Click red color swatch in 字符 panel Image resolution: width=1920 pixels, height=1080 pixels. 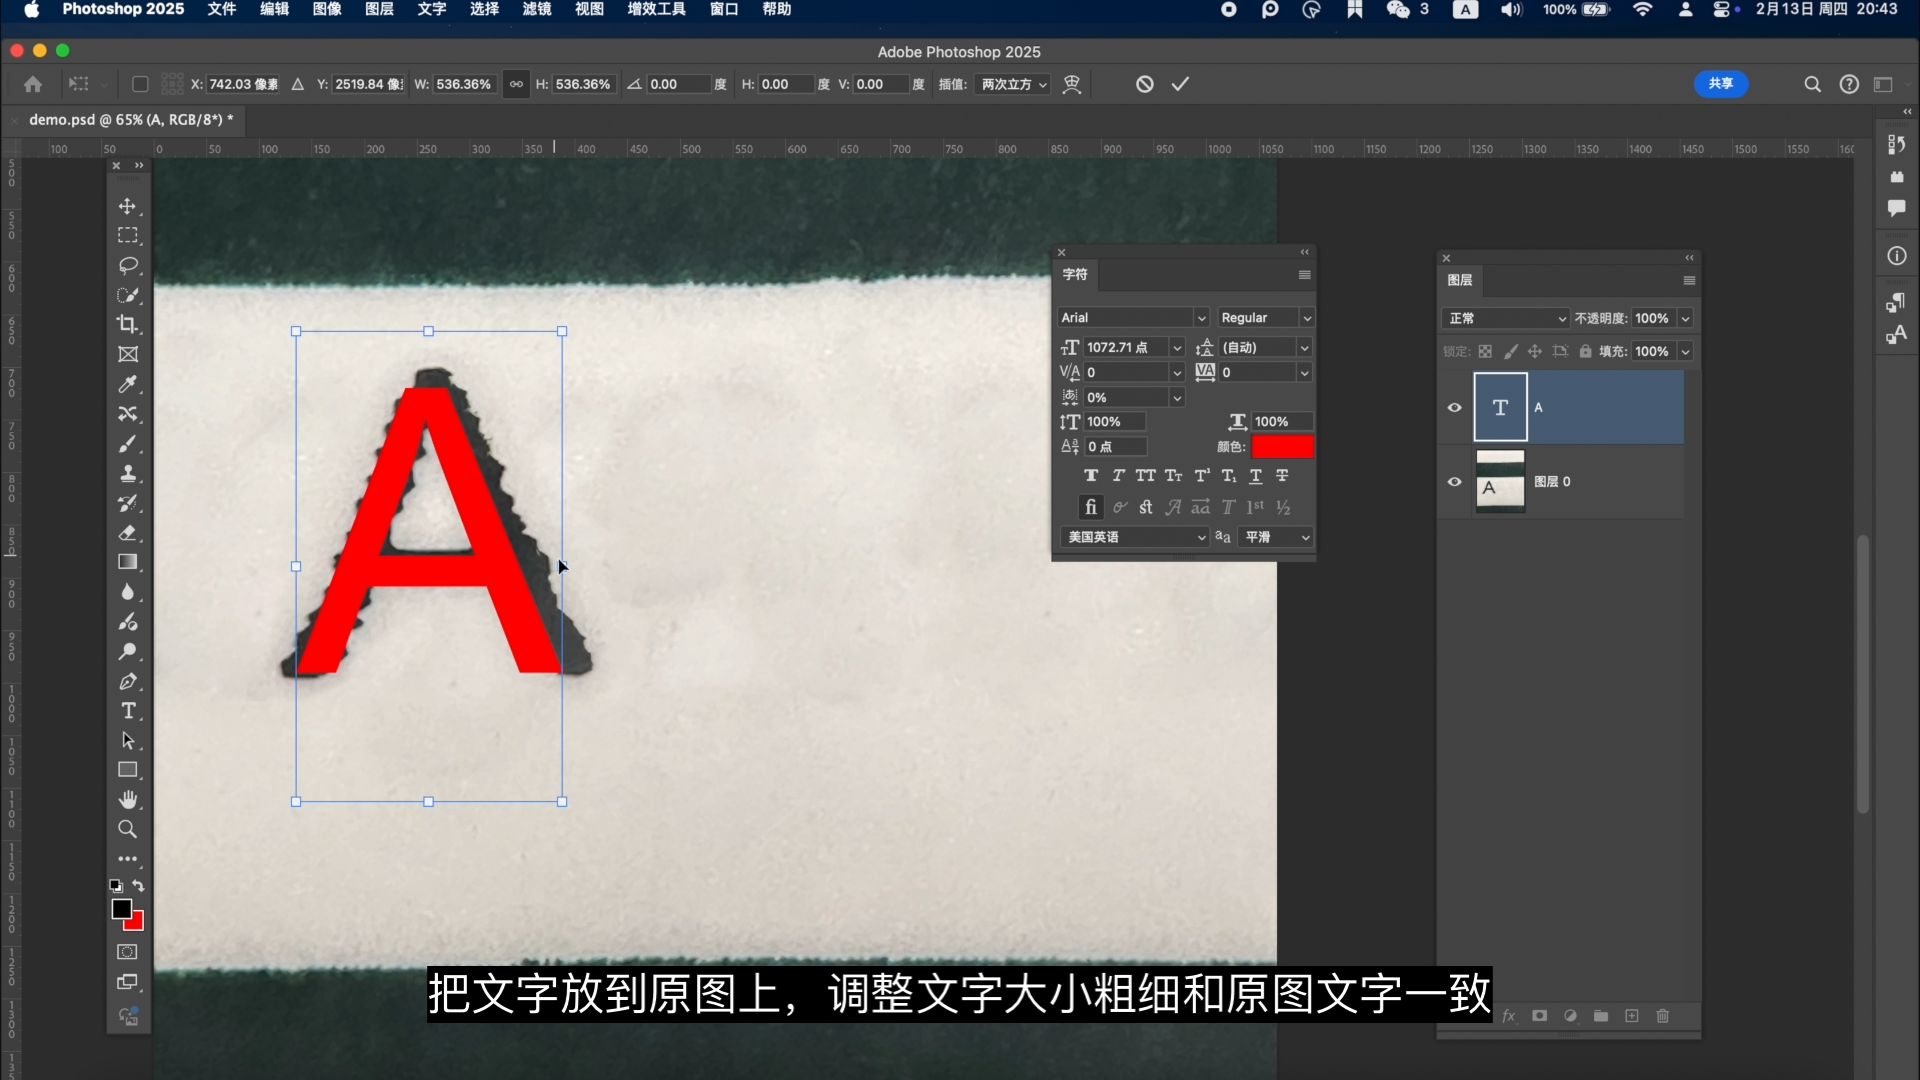1282,446
